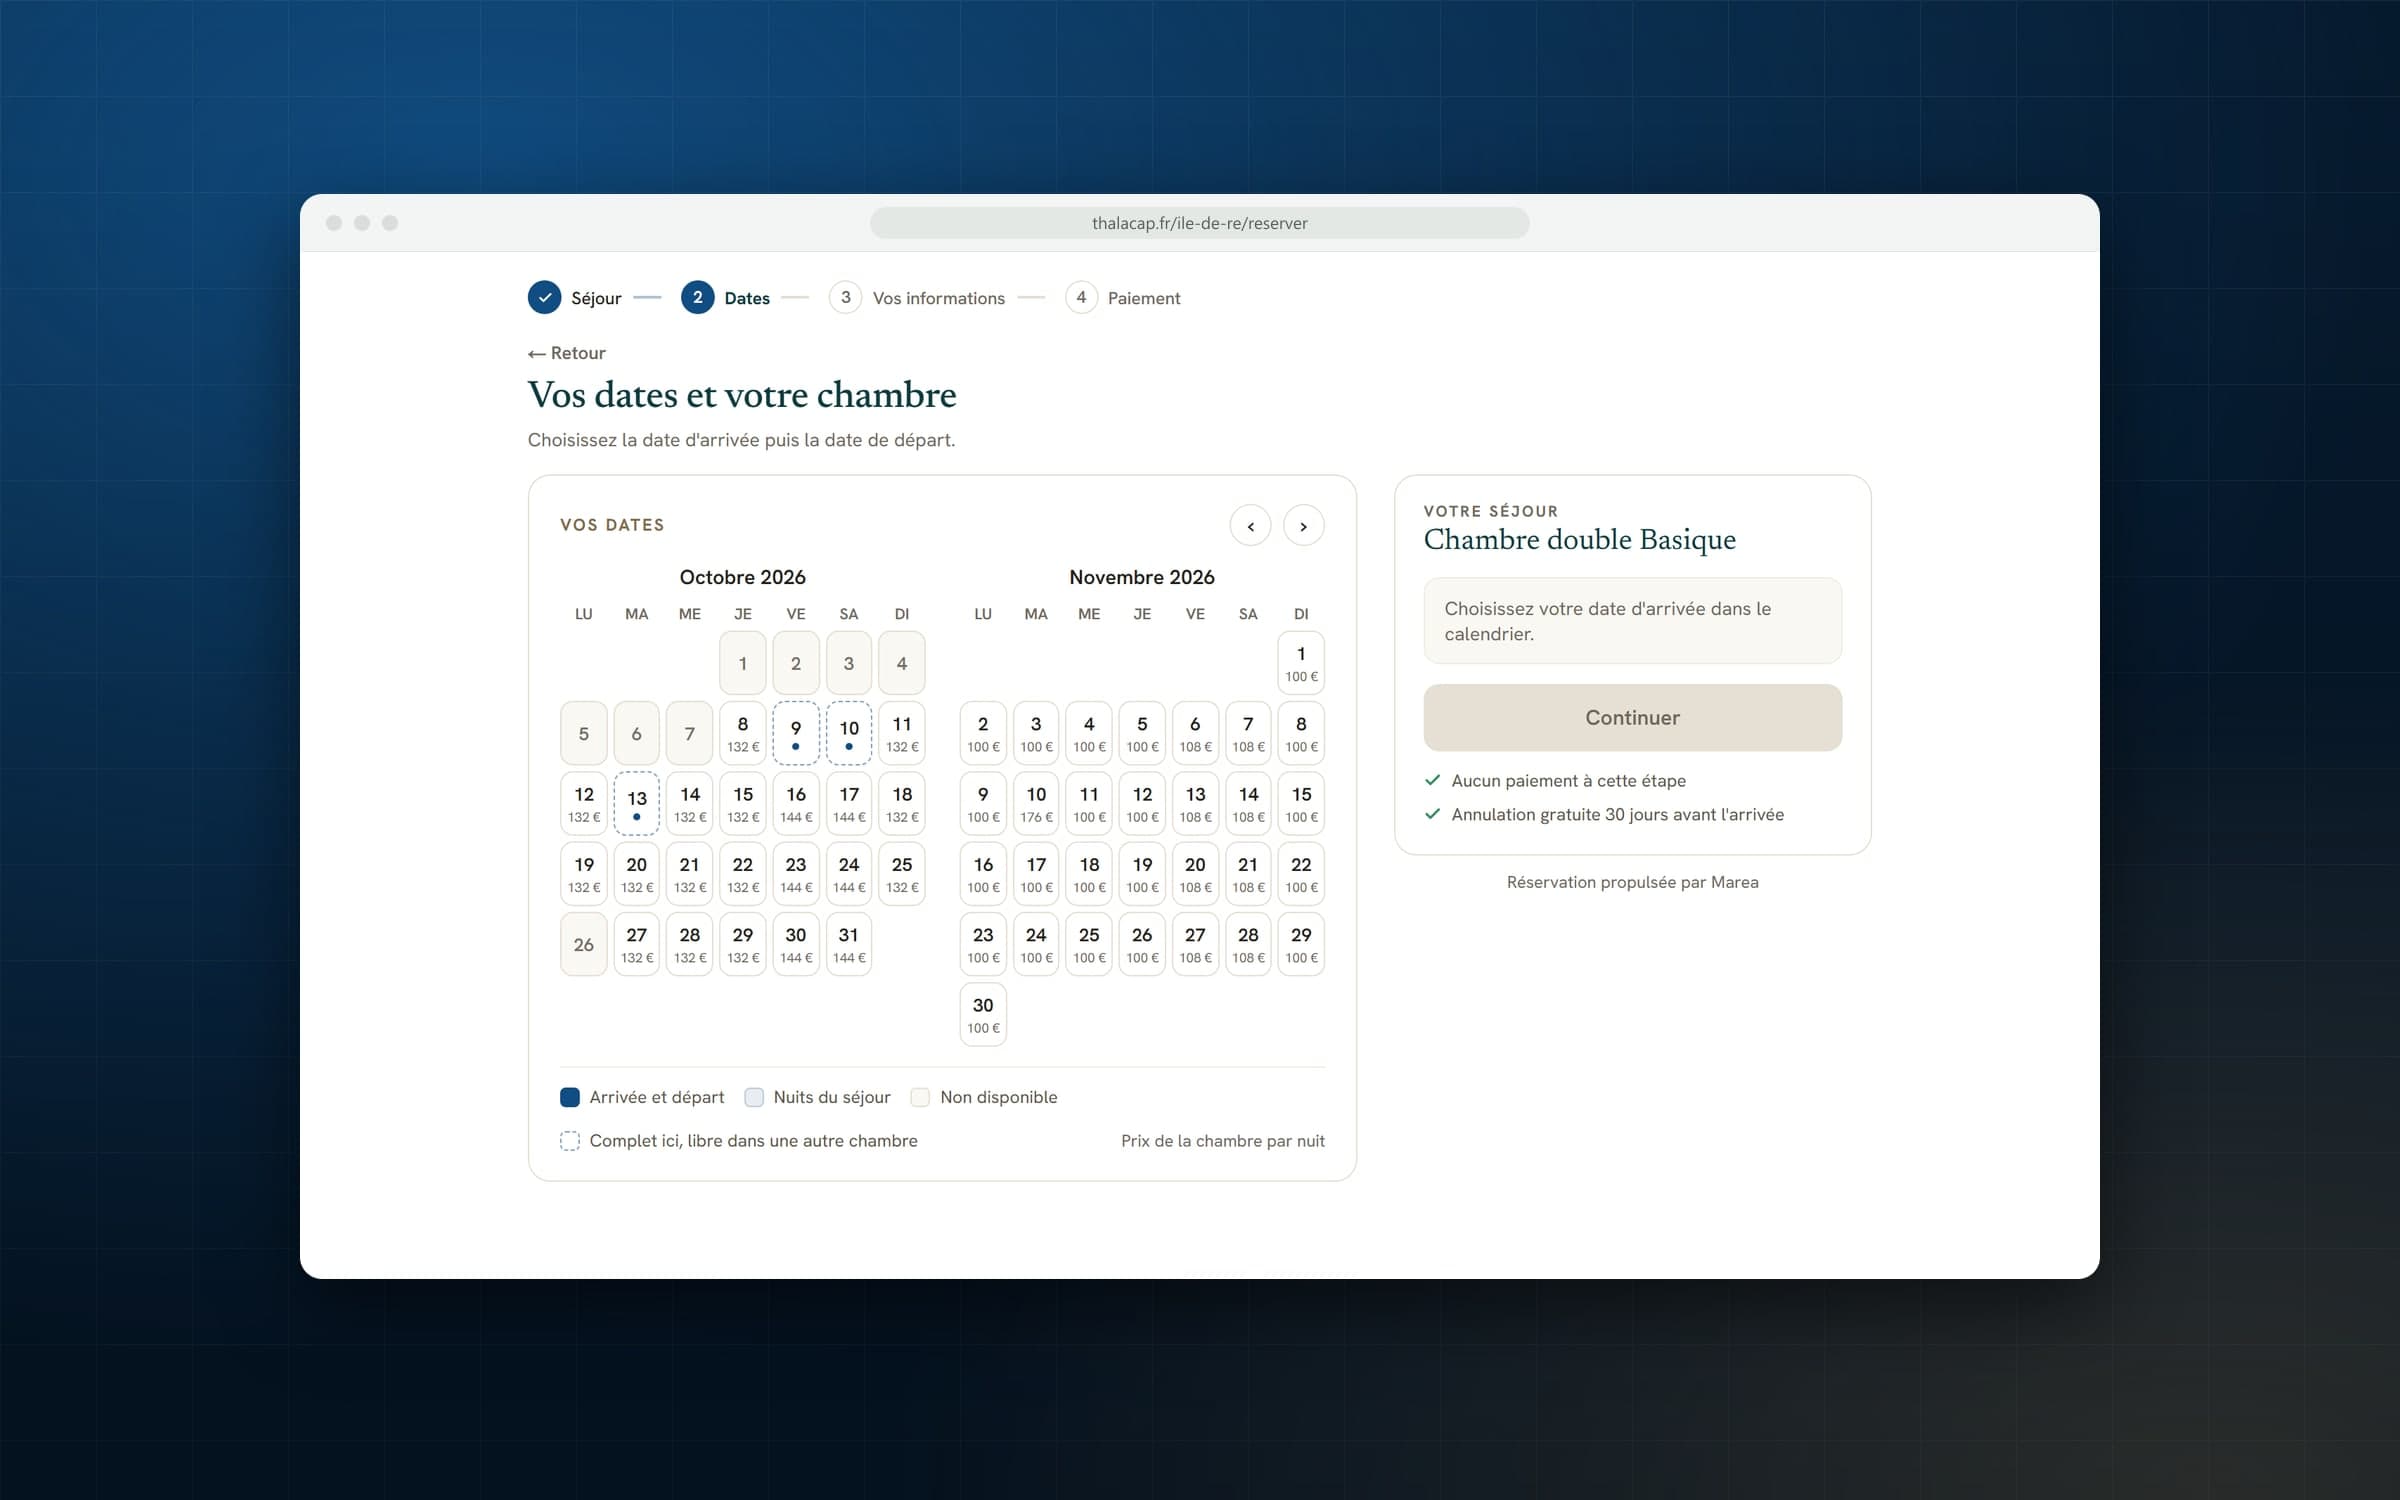
Task: Select October 25 at 132 €
Action: tap(902, 874)
